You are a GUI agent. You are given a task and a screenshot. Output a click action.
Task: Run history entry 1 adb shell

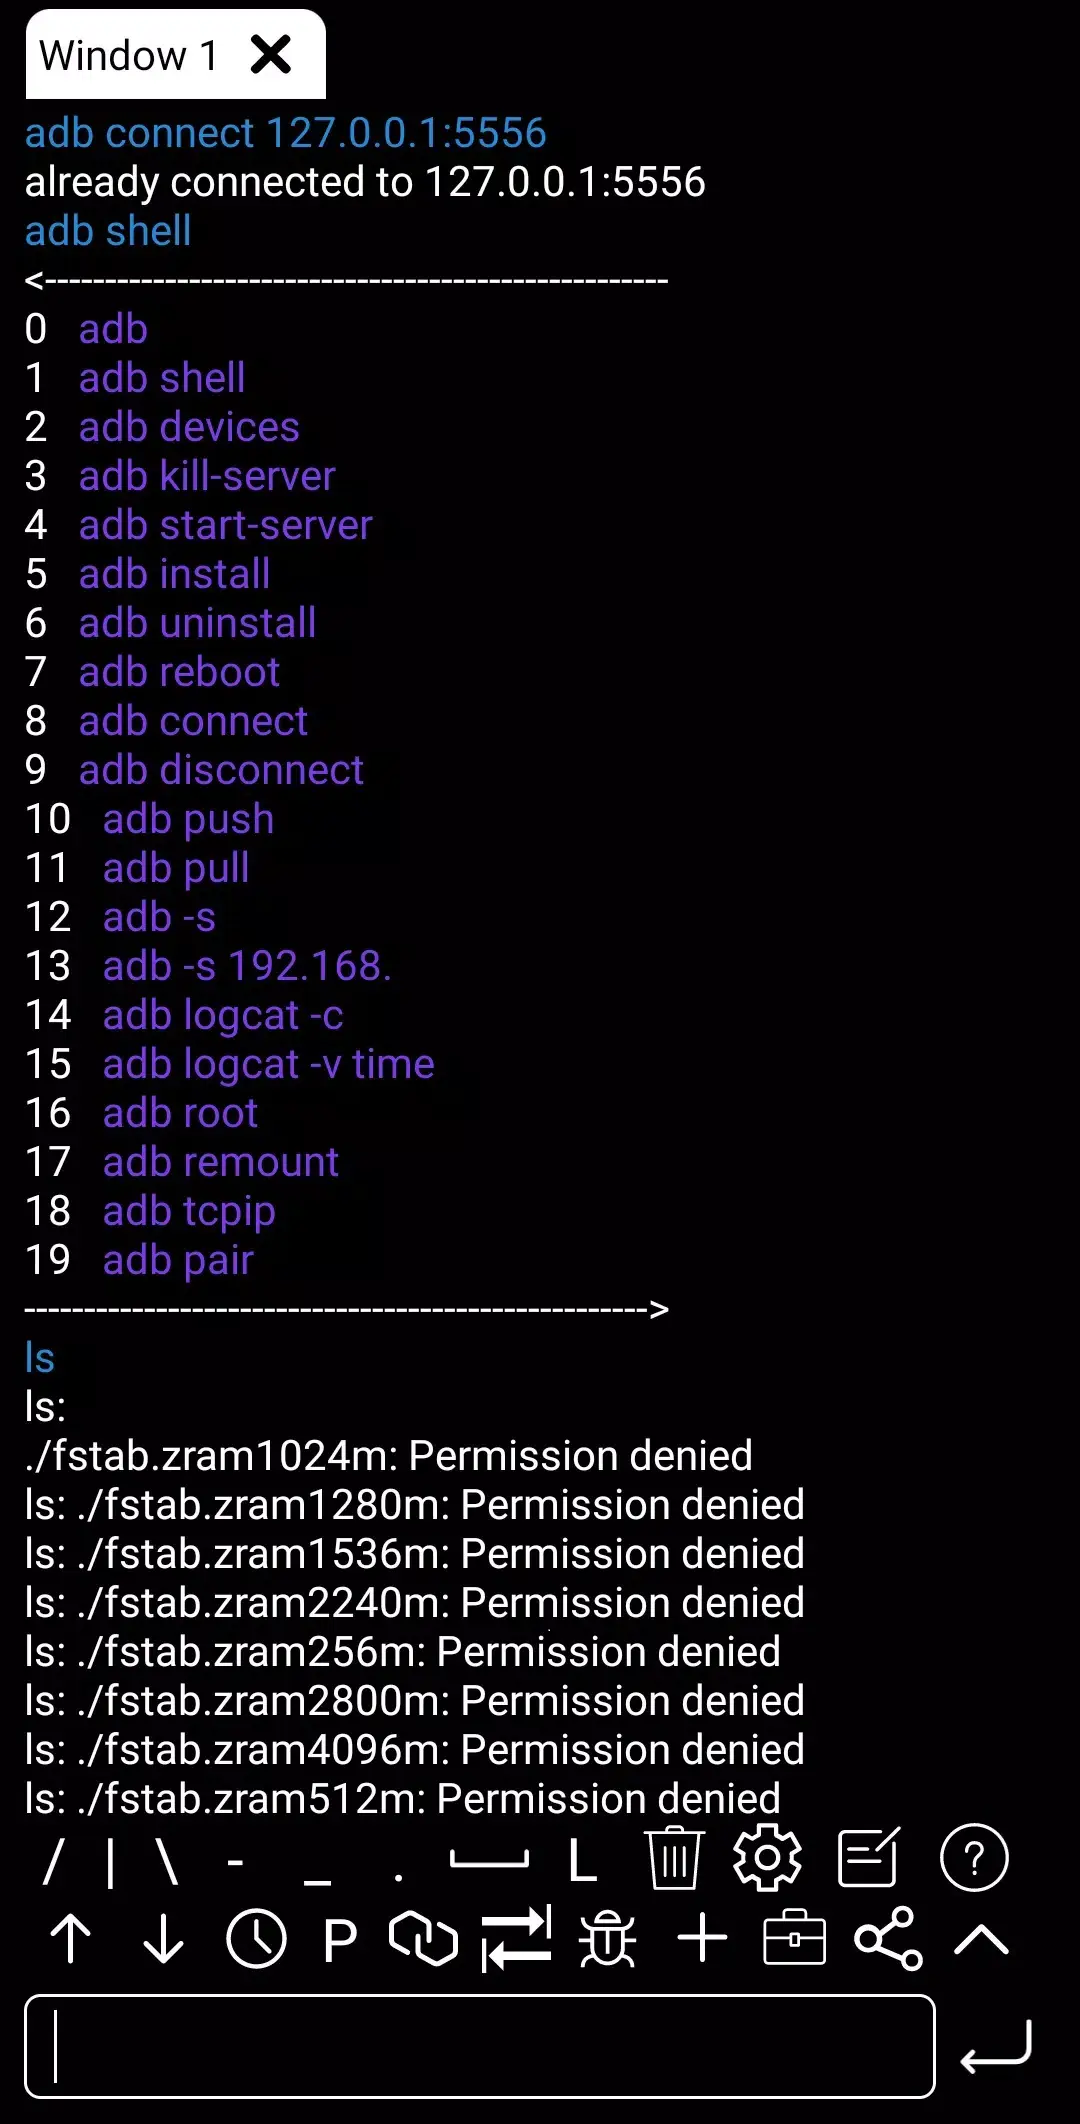(161, 378)
